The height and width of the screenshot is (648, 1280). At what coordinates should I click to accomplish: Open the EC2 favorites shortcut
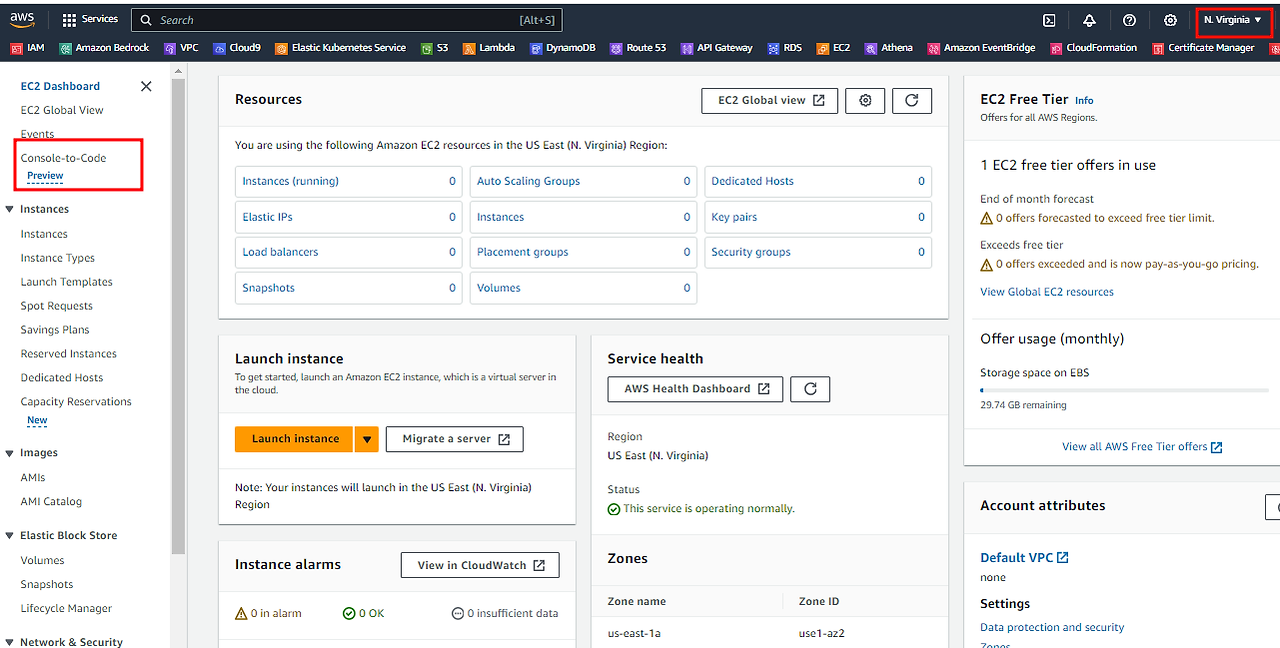click(834, 48)
